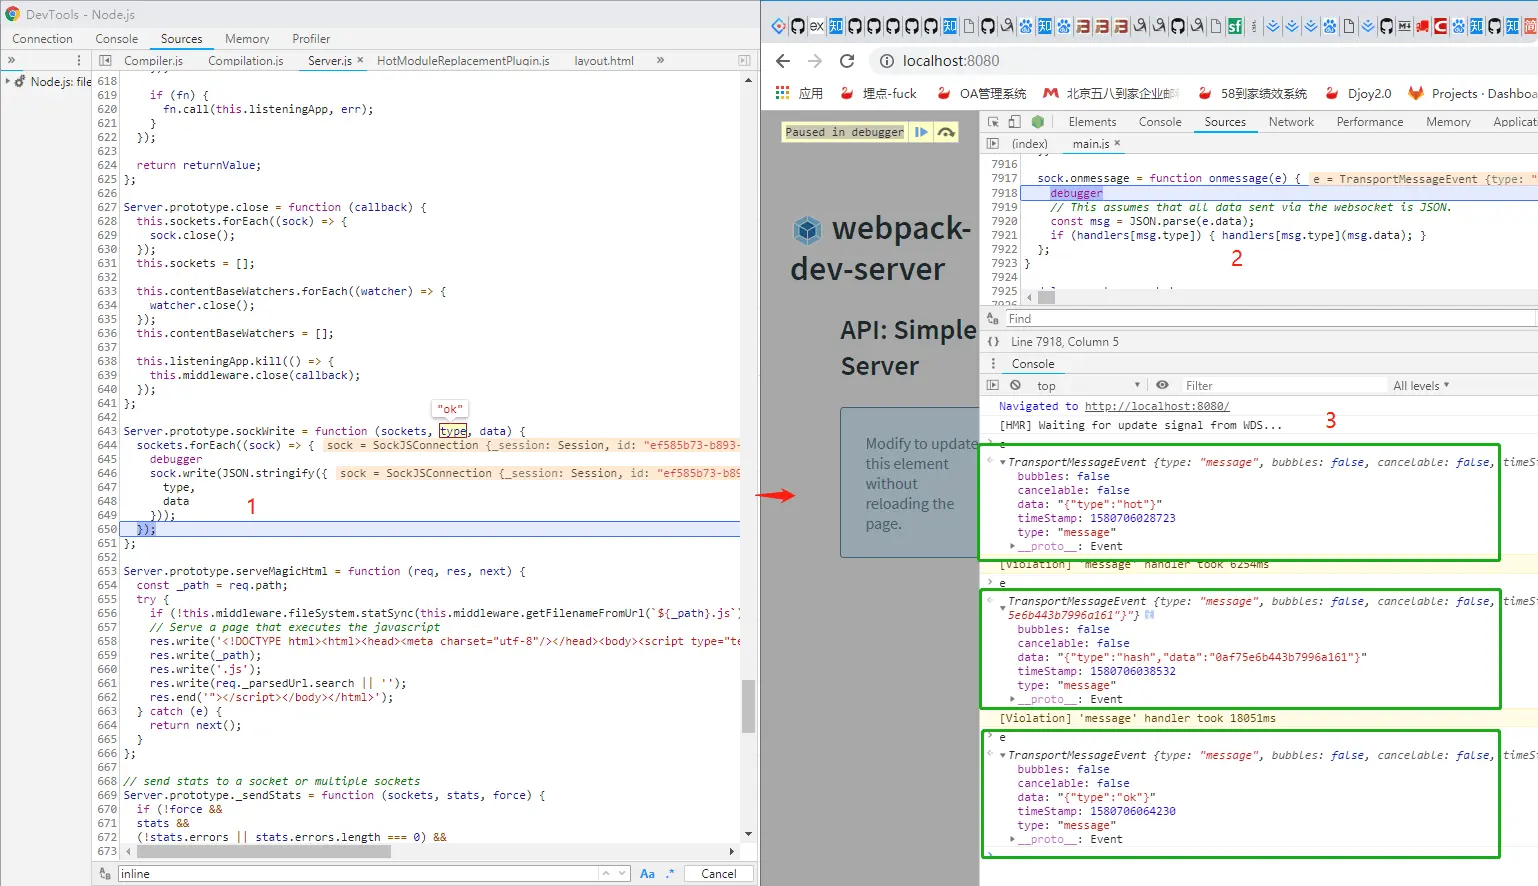The width and height of the screenshot is (1538, 886).
Task: Toggle match case Aa in search bar
Action: (x=647, y=874)
